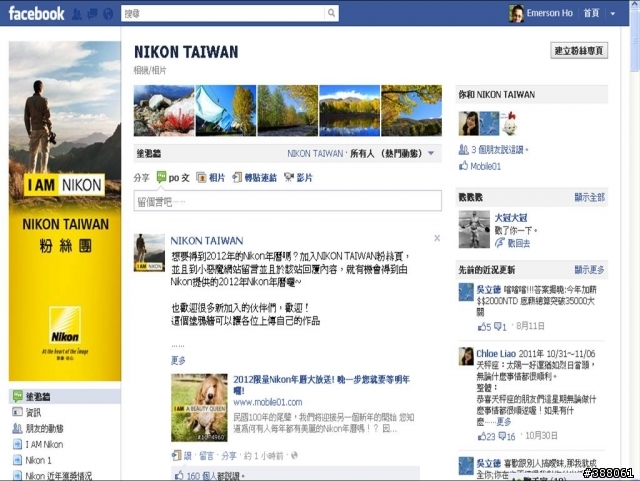Open the 2012限量Nikon年曆大放送 link title

[321, 385]
